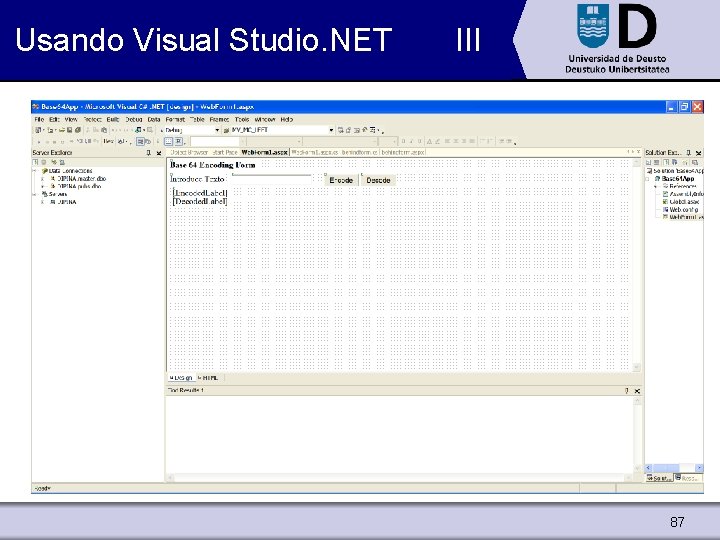Select the Base 64 Encoding Form heading
Image resolution: width=720 pixels, height=540 pixels.
[213, 165]
